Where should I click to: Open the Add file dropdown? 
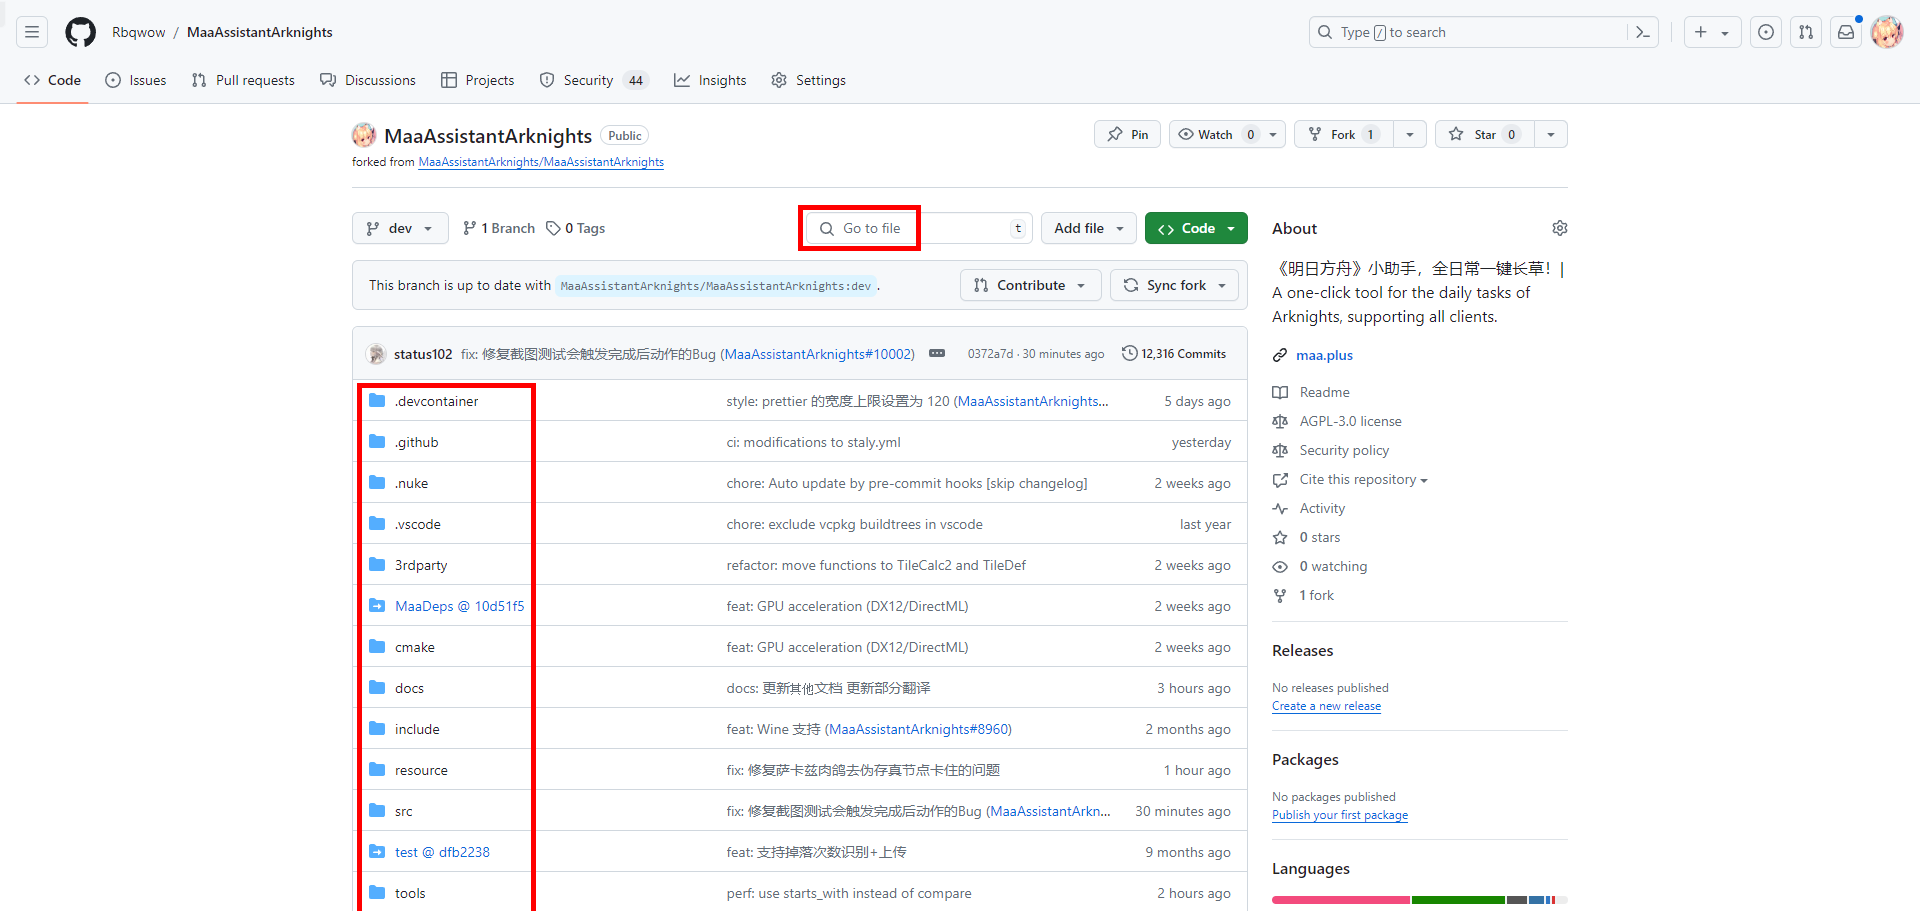pos(1089,228)
